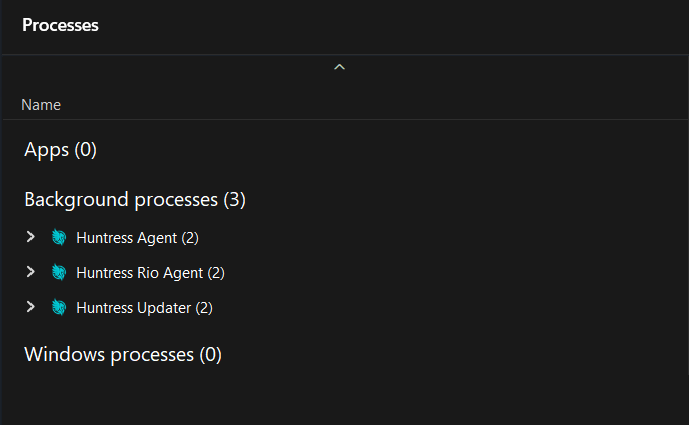Viewport: 689px width, 425px height.
Task: Click the (0) count in Apps heading
Action: coord(85,149)
